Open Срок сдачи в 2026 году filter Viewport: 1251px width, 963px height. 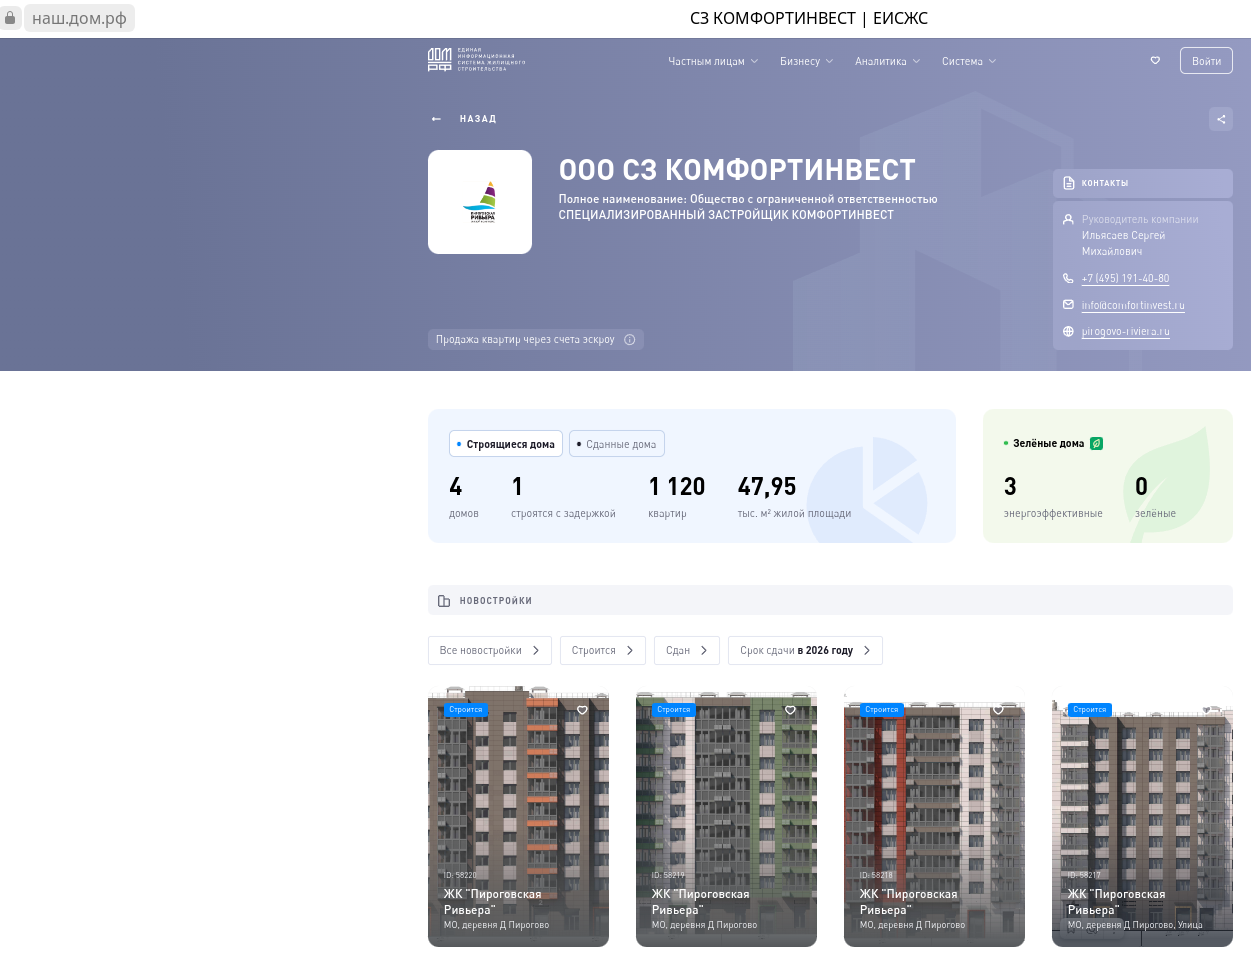(805, 651)
